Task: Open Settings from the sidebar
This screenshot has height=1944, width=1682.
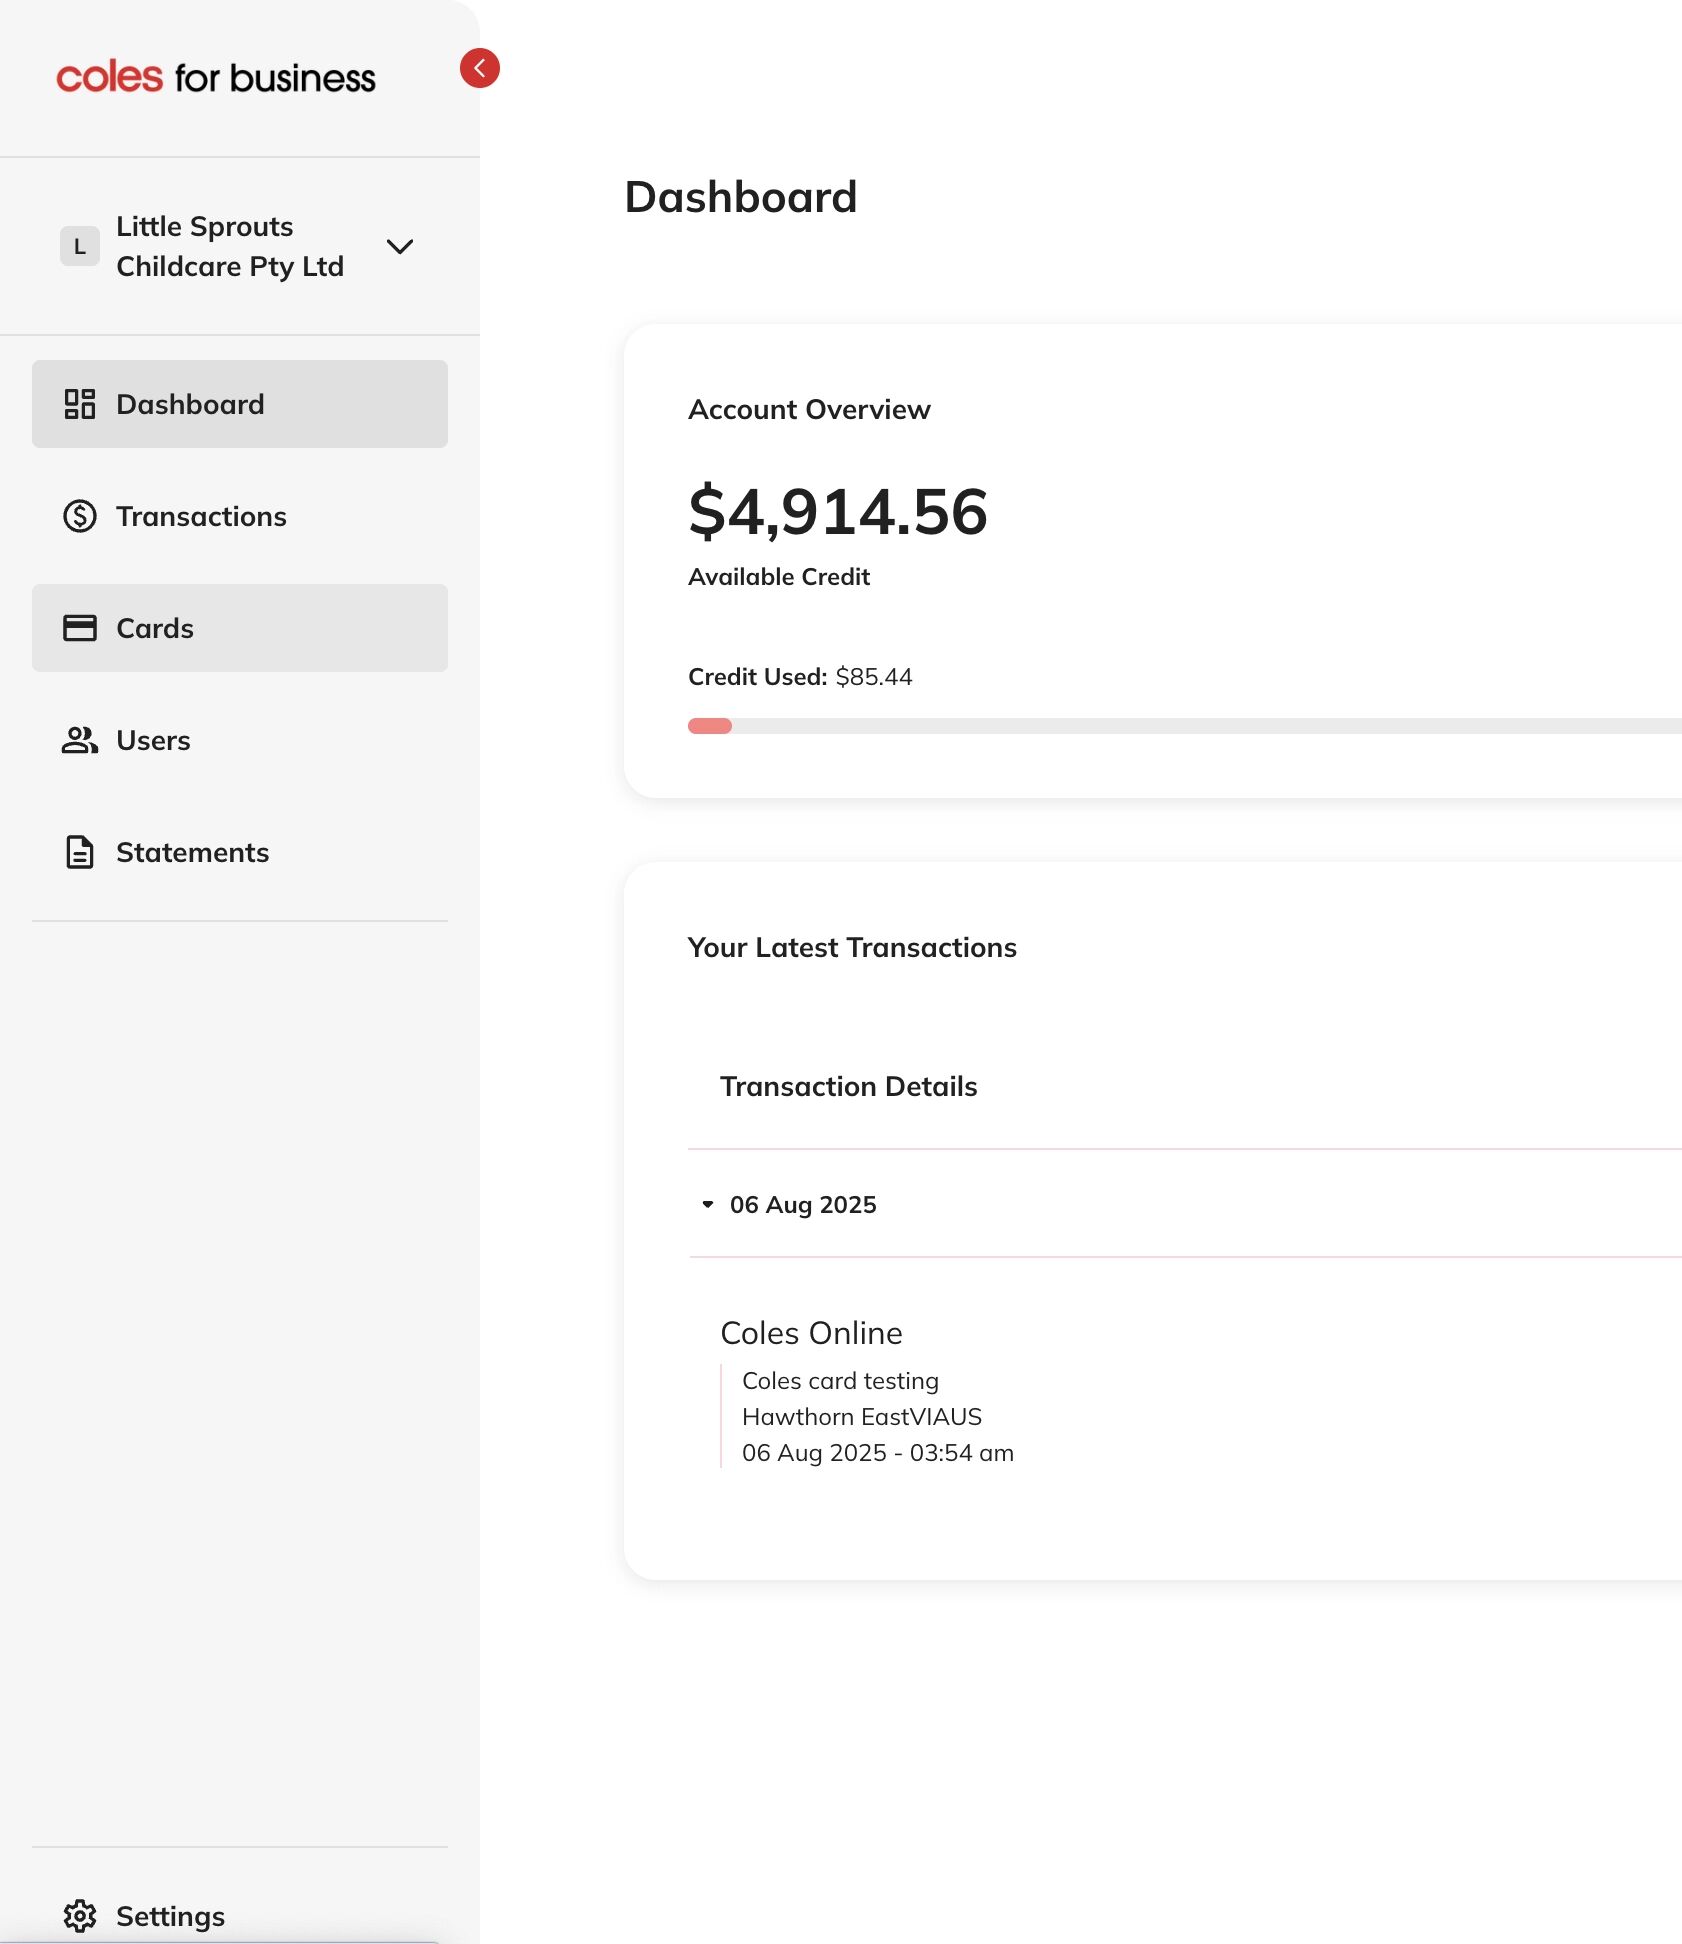Action: click(170, 1916)
